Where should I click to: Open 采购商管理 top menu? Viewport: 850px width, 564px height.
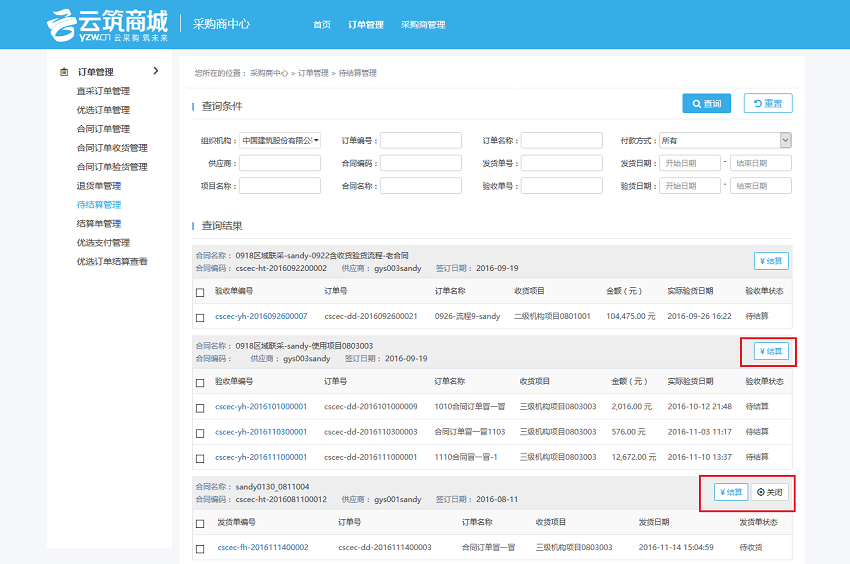422,25
